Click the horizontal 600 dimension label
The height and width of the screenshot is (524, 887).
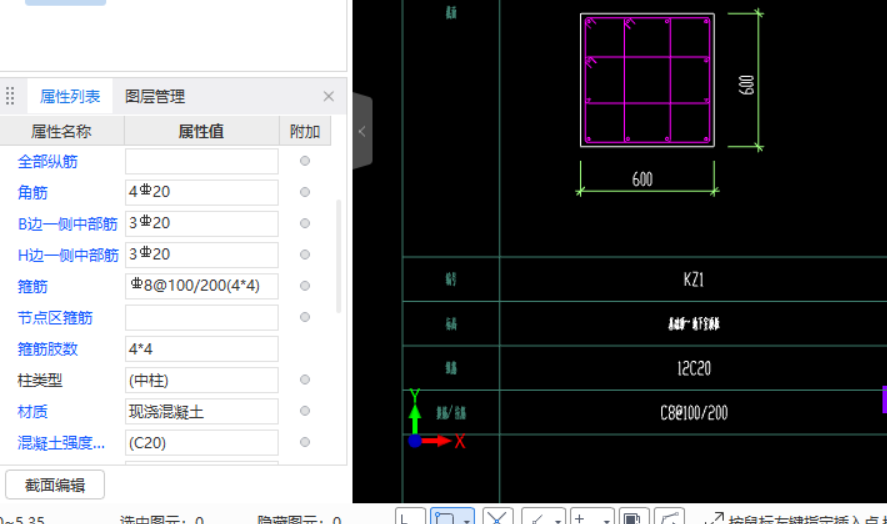tap(643, 179)
